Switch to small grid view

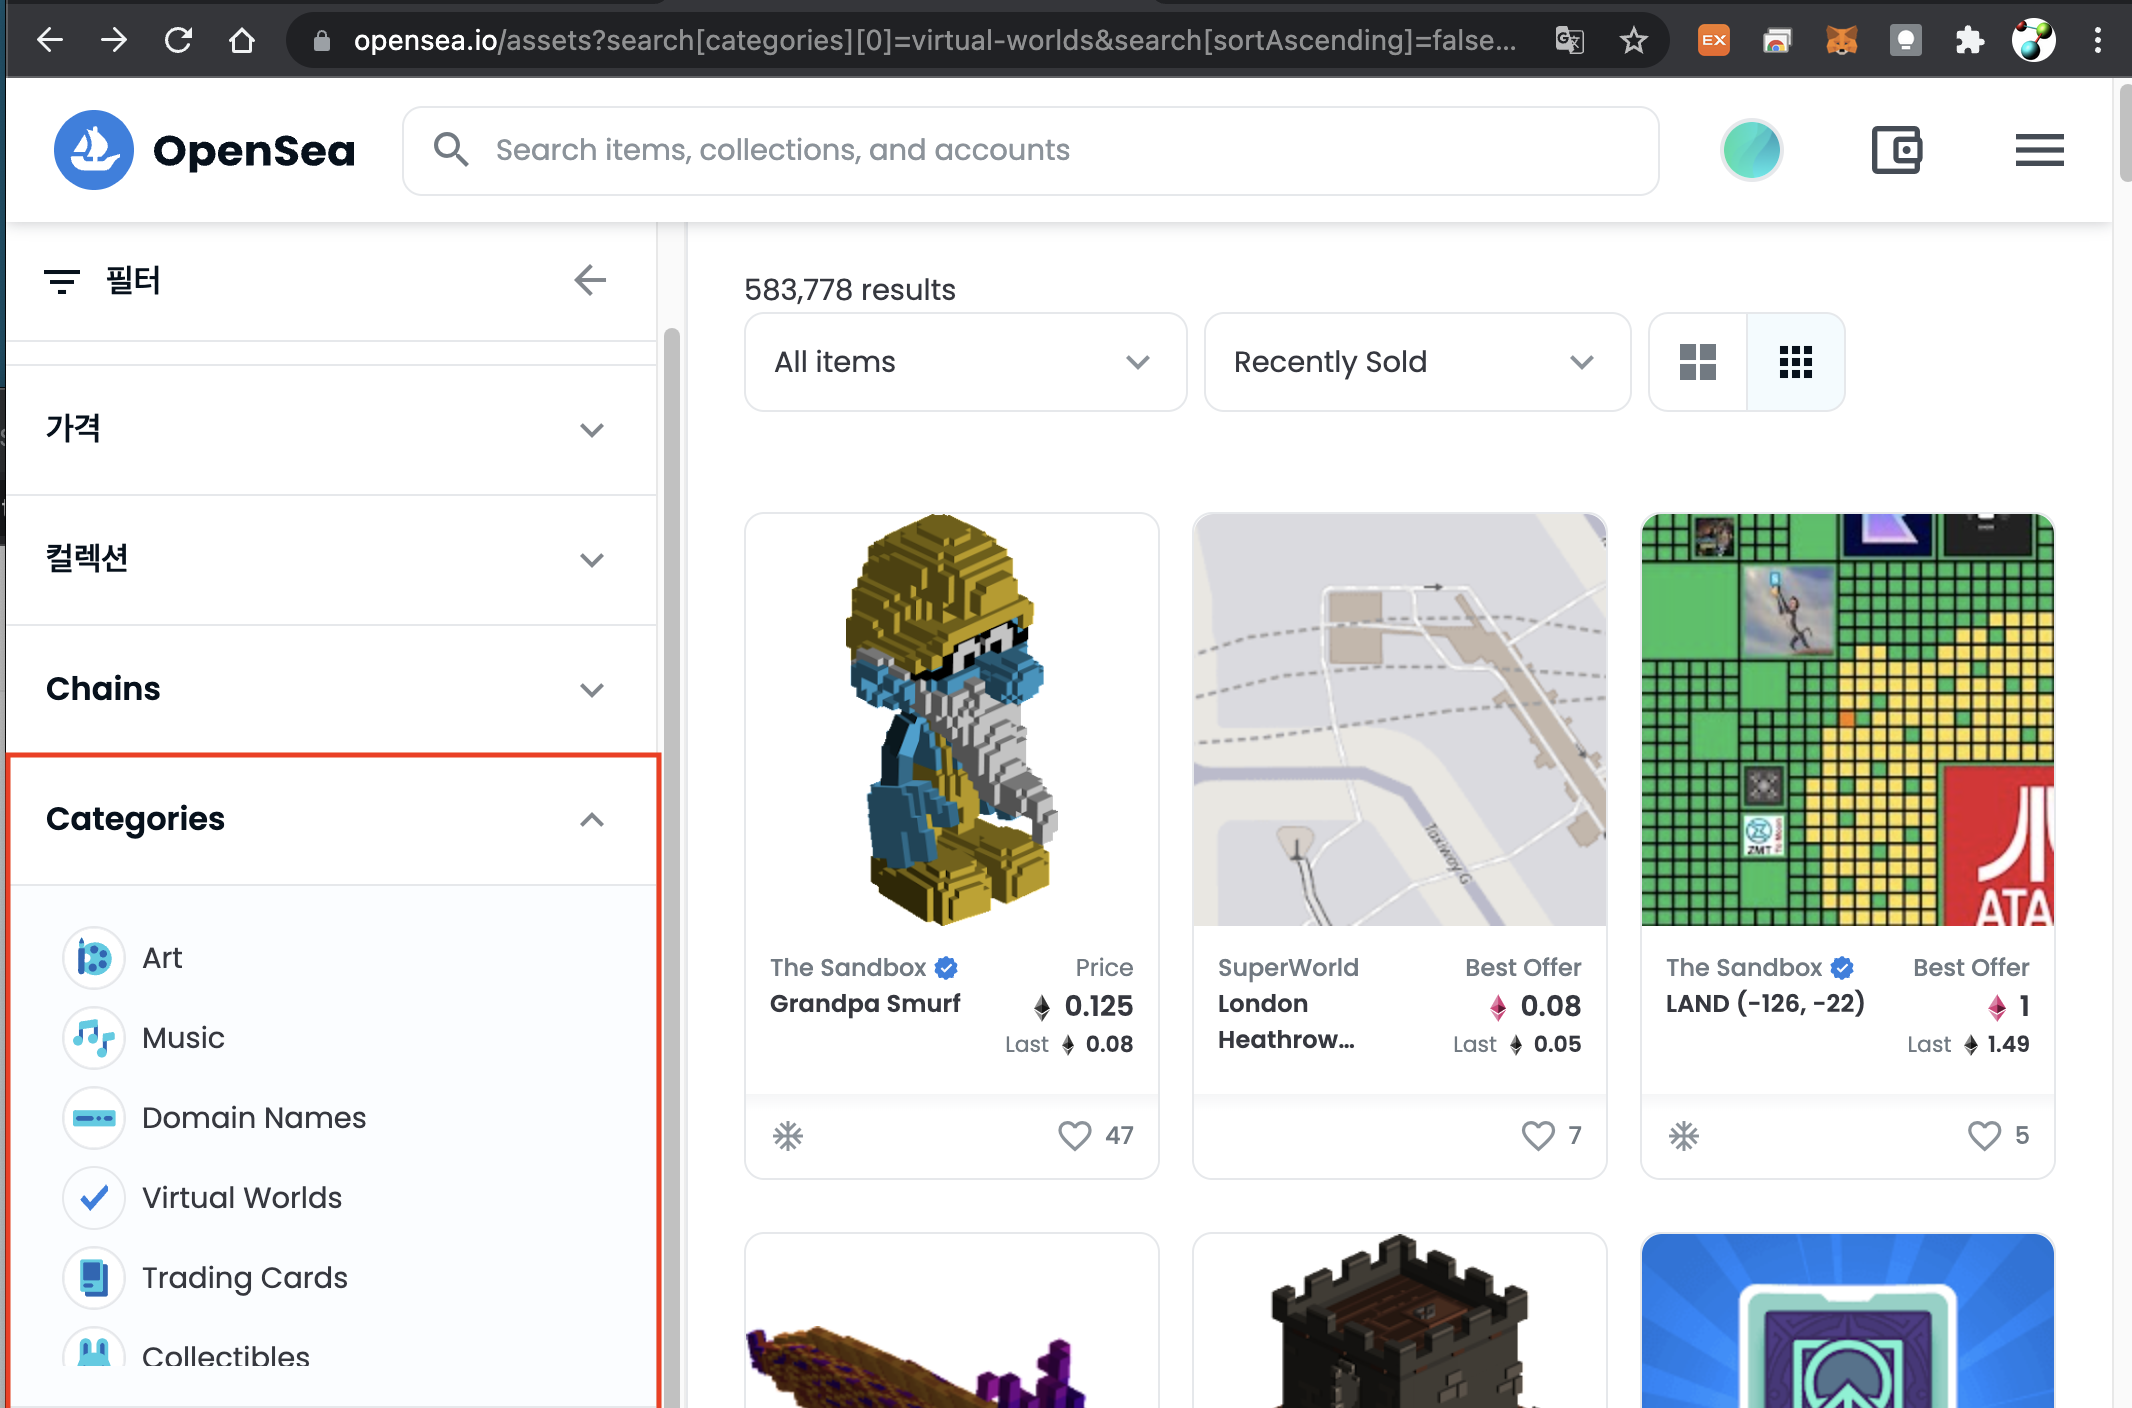click(x=1795, y=362)
